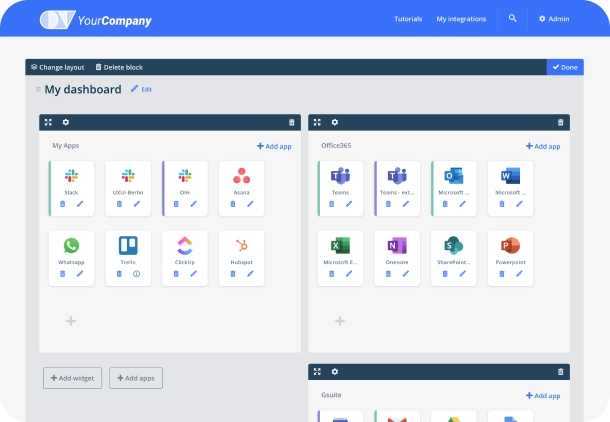
Task: Open the OIH app tile
Action: [185, 188]
